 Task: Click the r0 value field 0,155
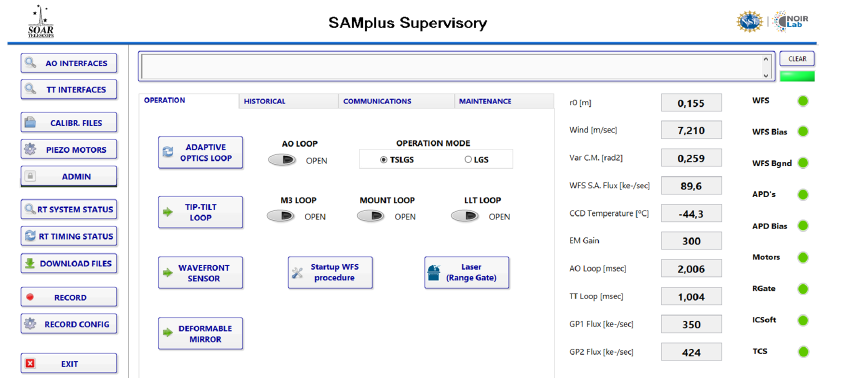(x=691, y=102)
